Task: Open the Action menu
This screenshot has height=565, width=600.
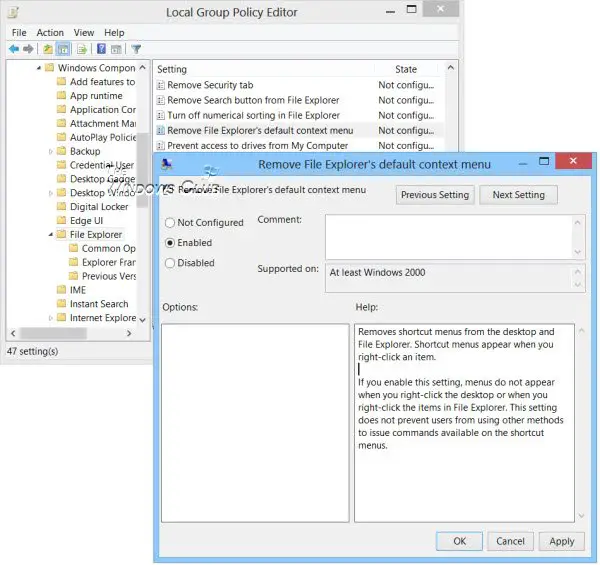Action: [50, 33]
